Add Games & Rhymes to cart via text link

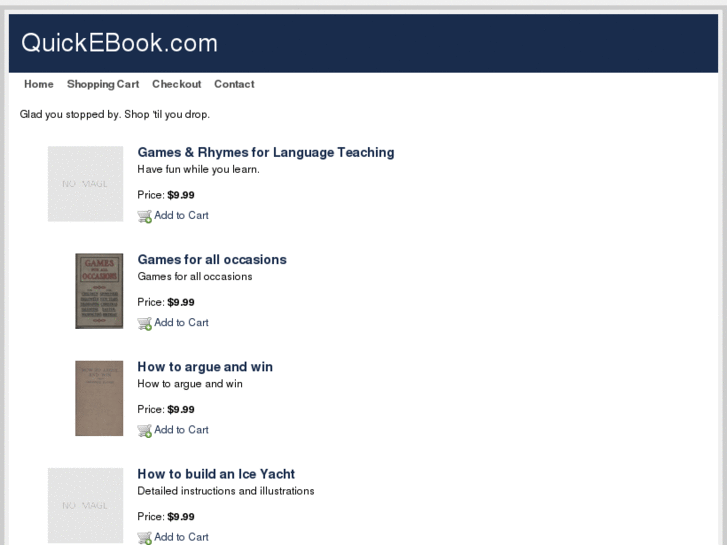pyautogui.click(x=181, y=216)
